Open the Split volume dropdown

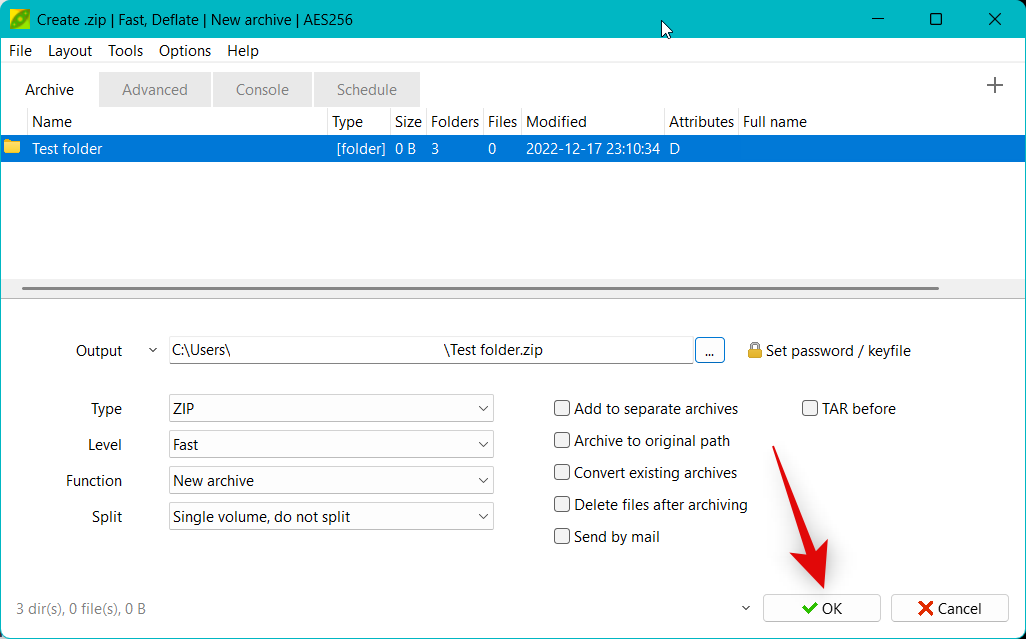331,517
